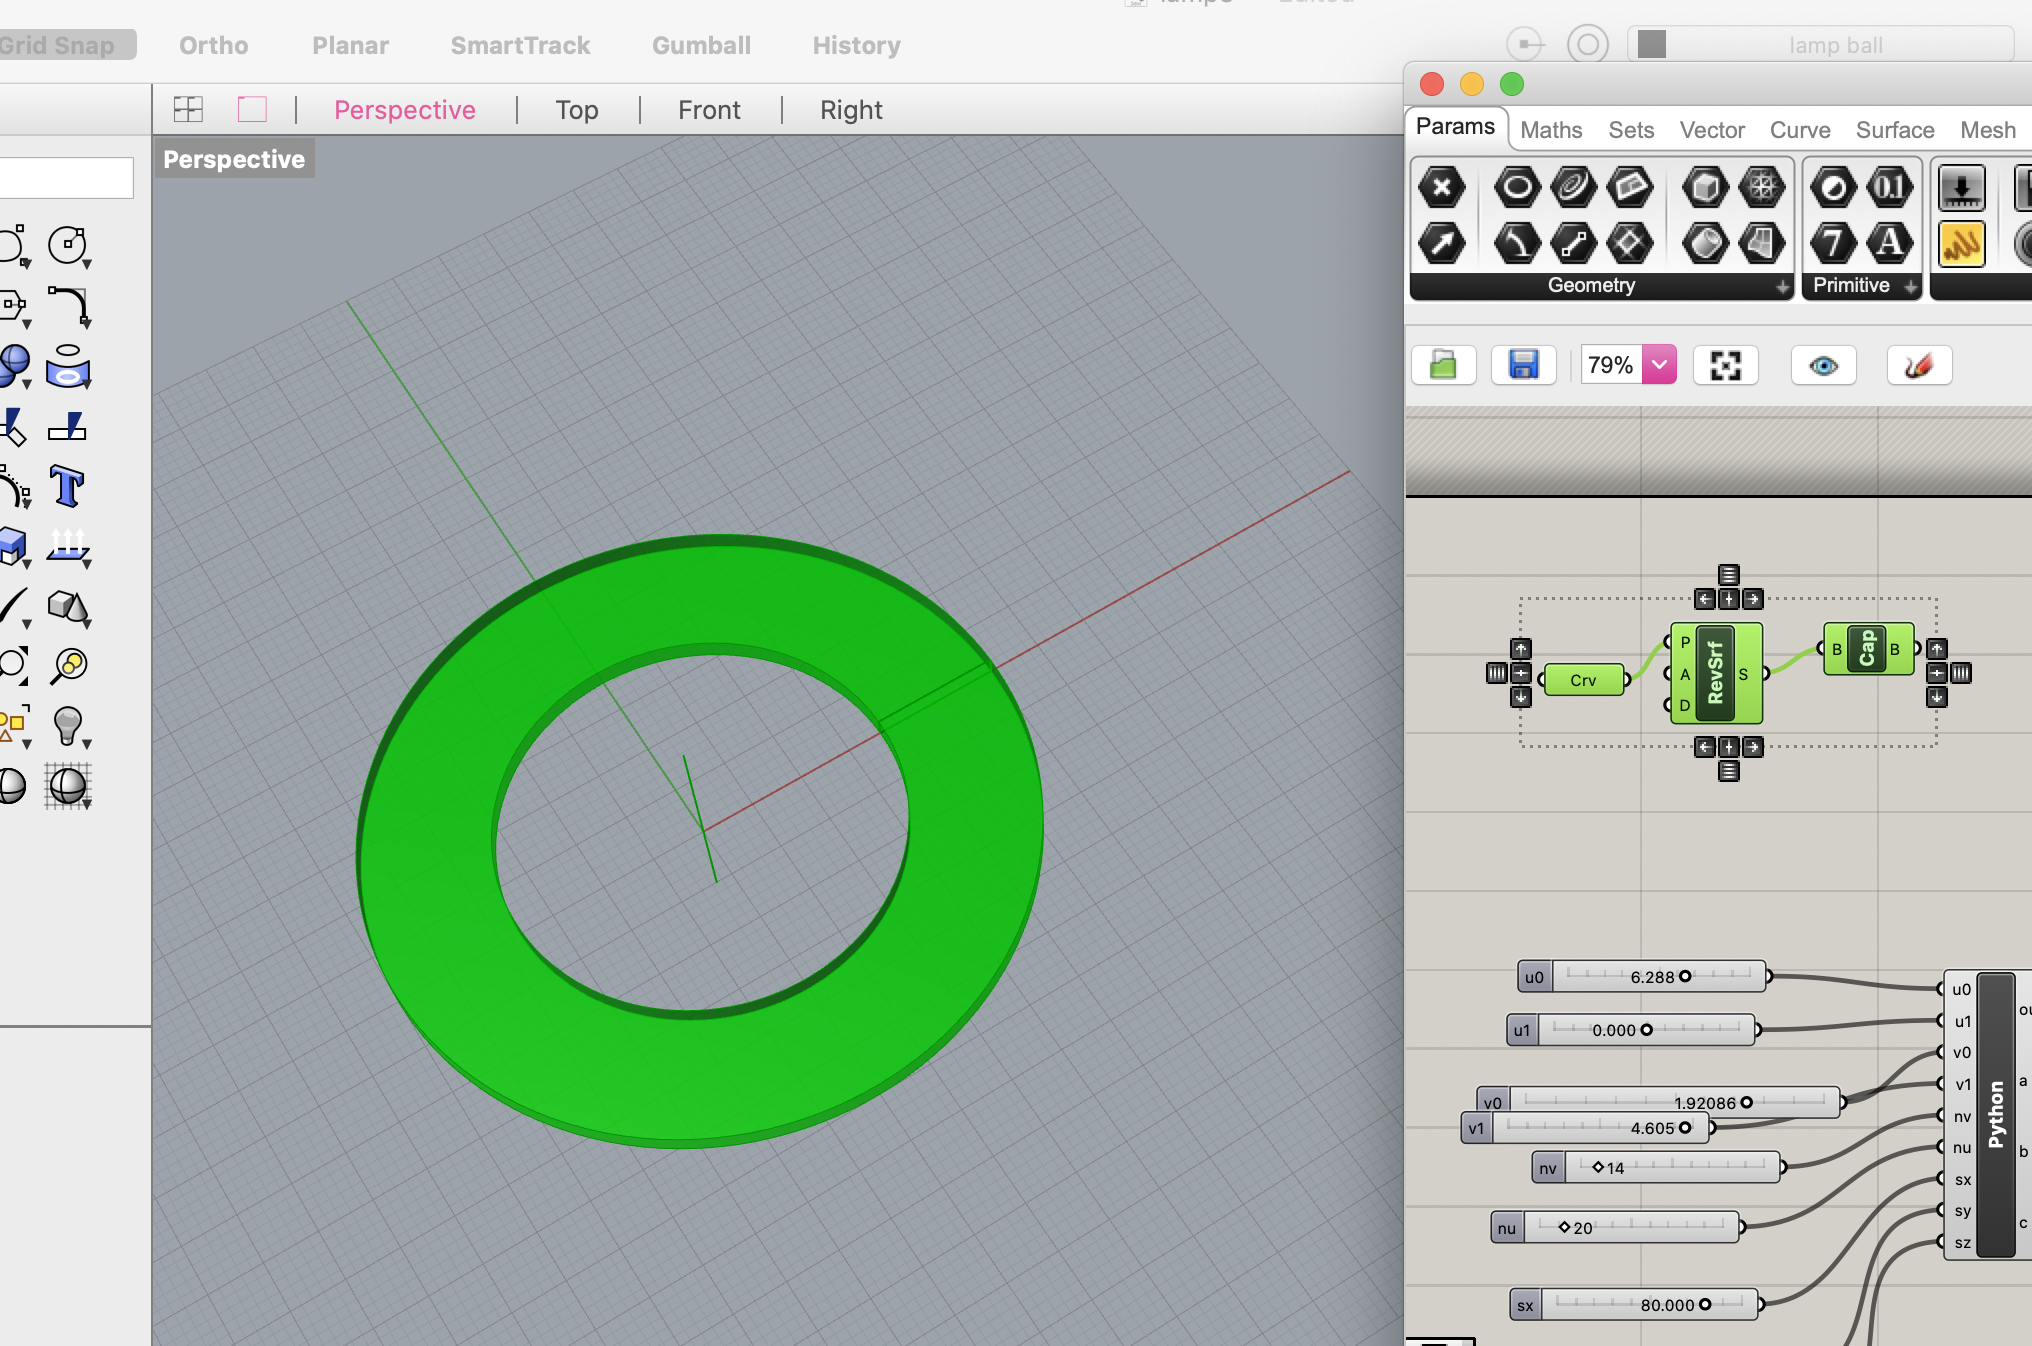This screenshot has height=1346, width=2032.
Task: Click the layer color swatch beside lamp ball
Action: [x=1652, y=45]
